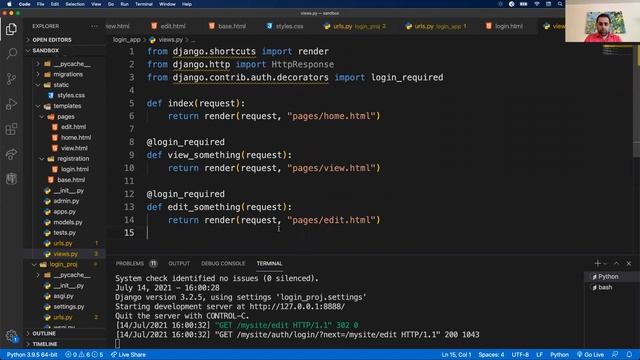
Task: Click Python 3.9.5 64-bit interpreter selector
Action: click(32, 355)
